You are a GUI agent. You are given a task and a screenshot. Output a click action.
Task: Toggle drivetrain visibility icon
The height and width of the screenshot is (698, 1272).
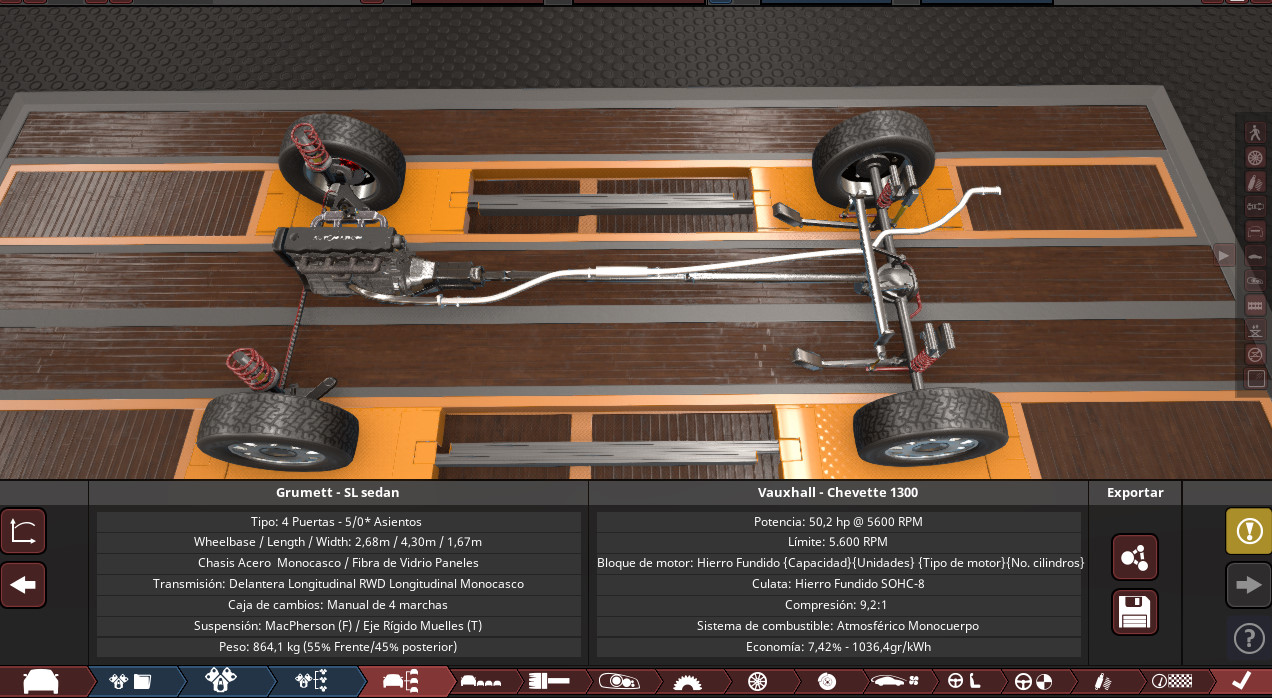tap(1256, 206)
